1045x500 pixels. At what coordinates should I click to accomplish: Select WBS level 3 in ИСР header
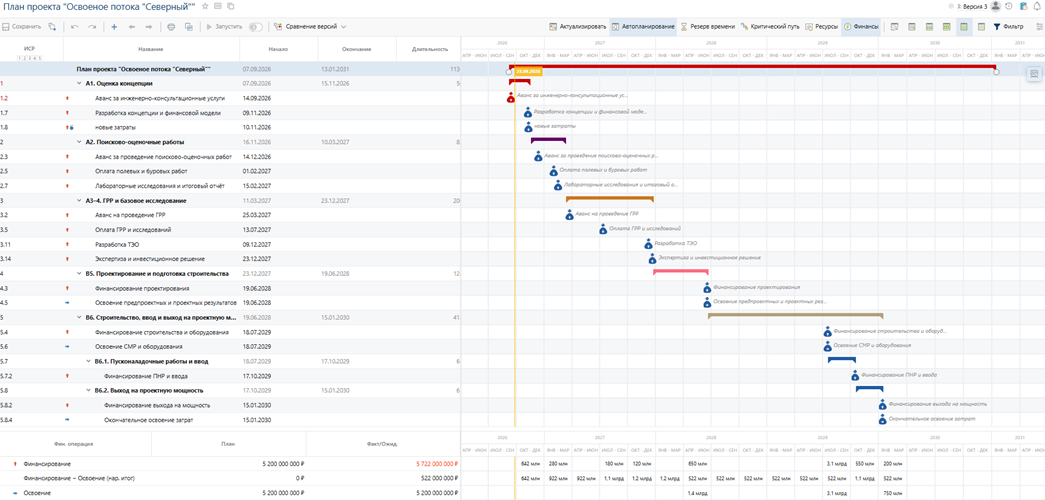pyautogui.click(x=31, y=59)
